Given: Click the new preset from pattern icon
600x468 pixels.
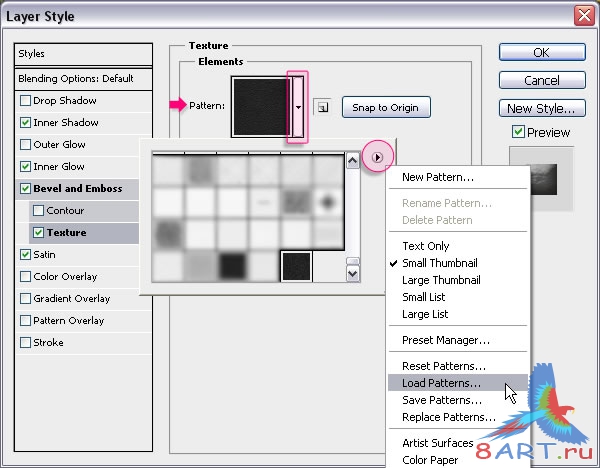Looking at the screenshot, I should pos(323,108).
